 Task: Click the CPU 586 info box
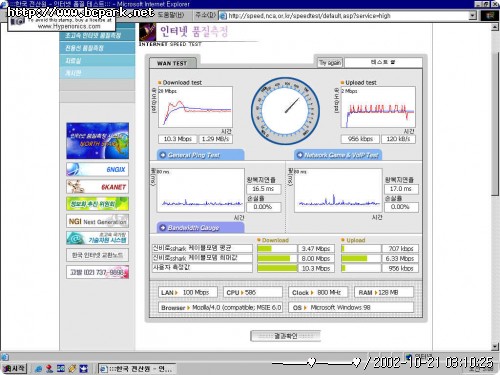(253, 292)
